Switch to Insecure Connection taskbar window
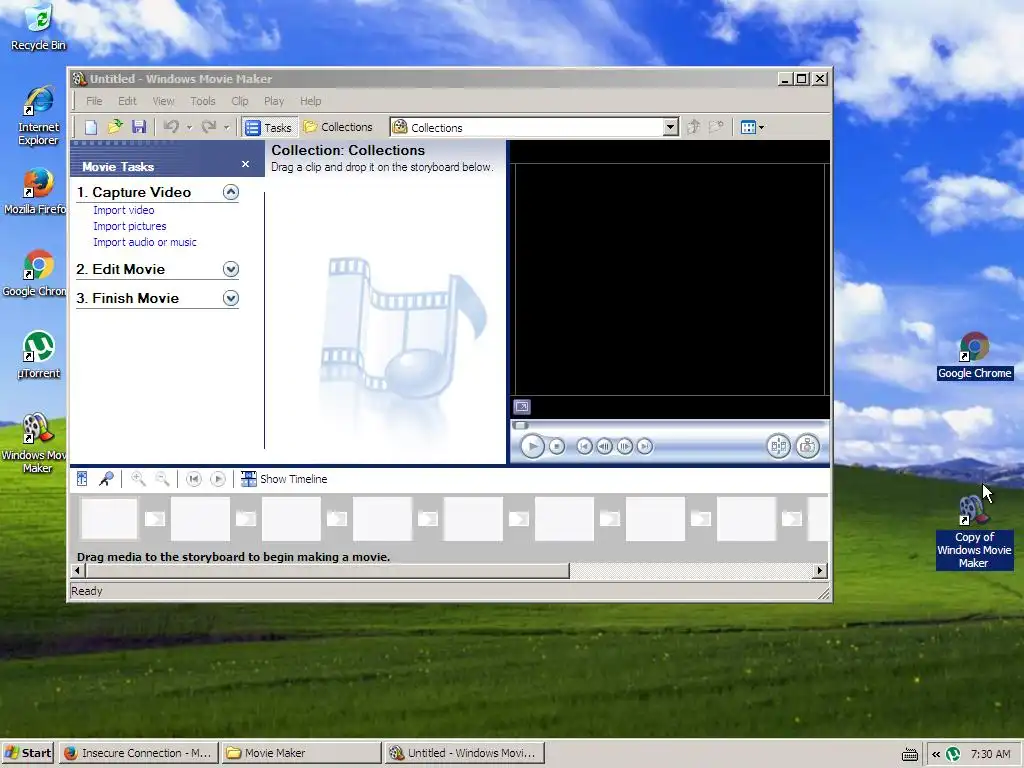This screenshot has height=768, width=1024. point(138,753)
